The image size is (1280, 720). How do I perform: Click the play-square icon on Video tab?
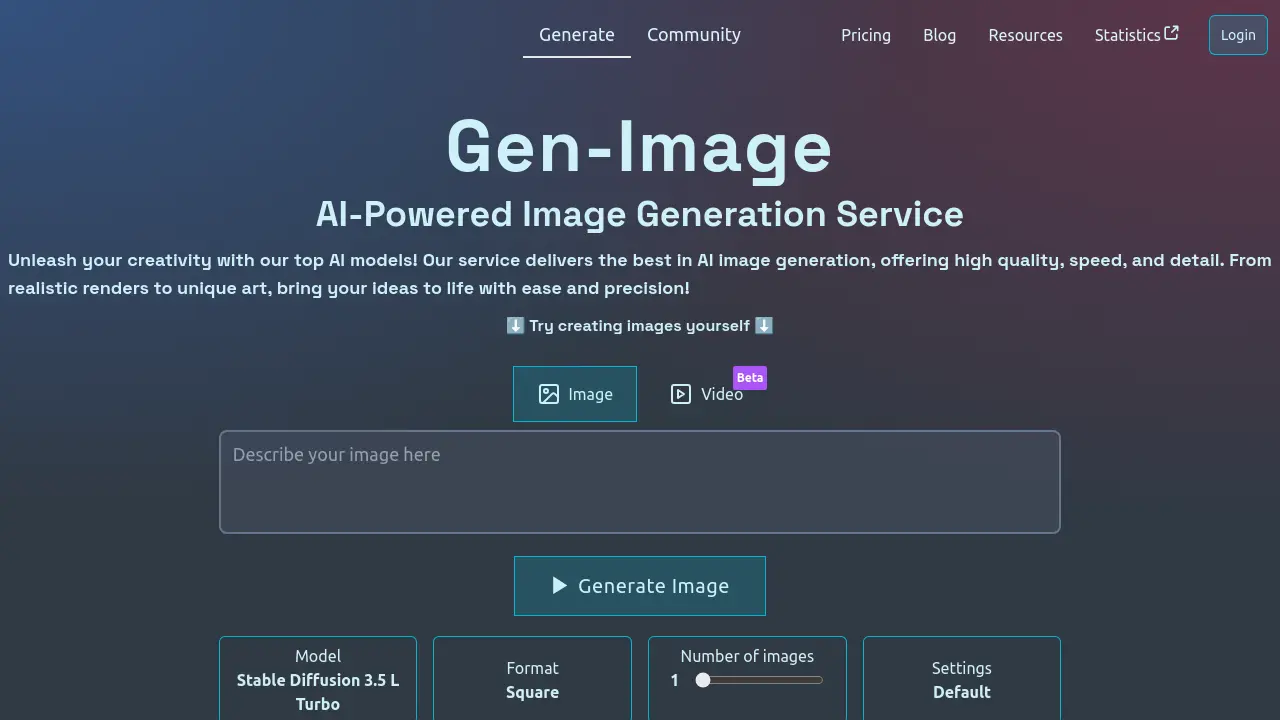point(681,394)
